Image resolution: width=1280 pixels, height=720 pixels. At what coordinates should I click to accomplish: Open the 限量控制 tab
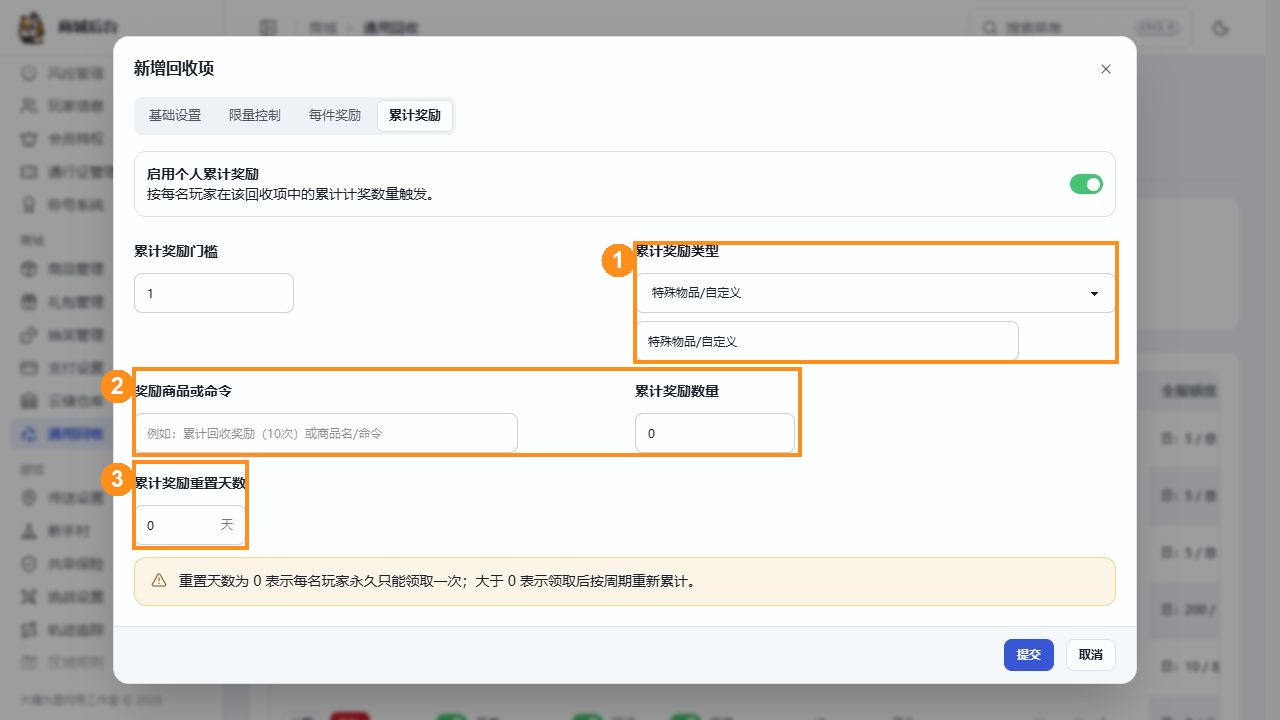(x=255, y=115)
